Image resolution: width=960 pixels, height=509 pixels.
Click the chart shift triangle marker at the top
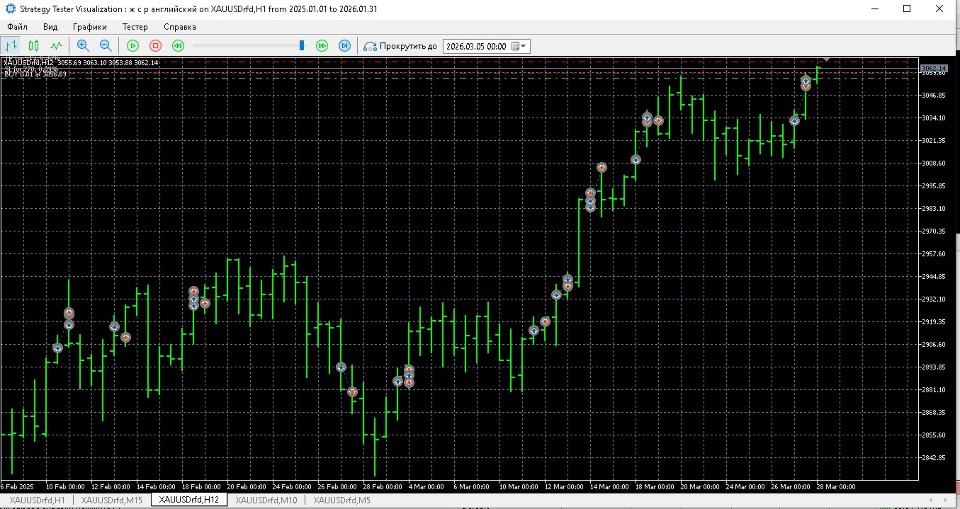tap(827, 60)
